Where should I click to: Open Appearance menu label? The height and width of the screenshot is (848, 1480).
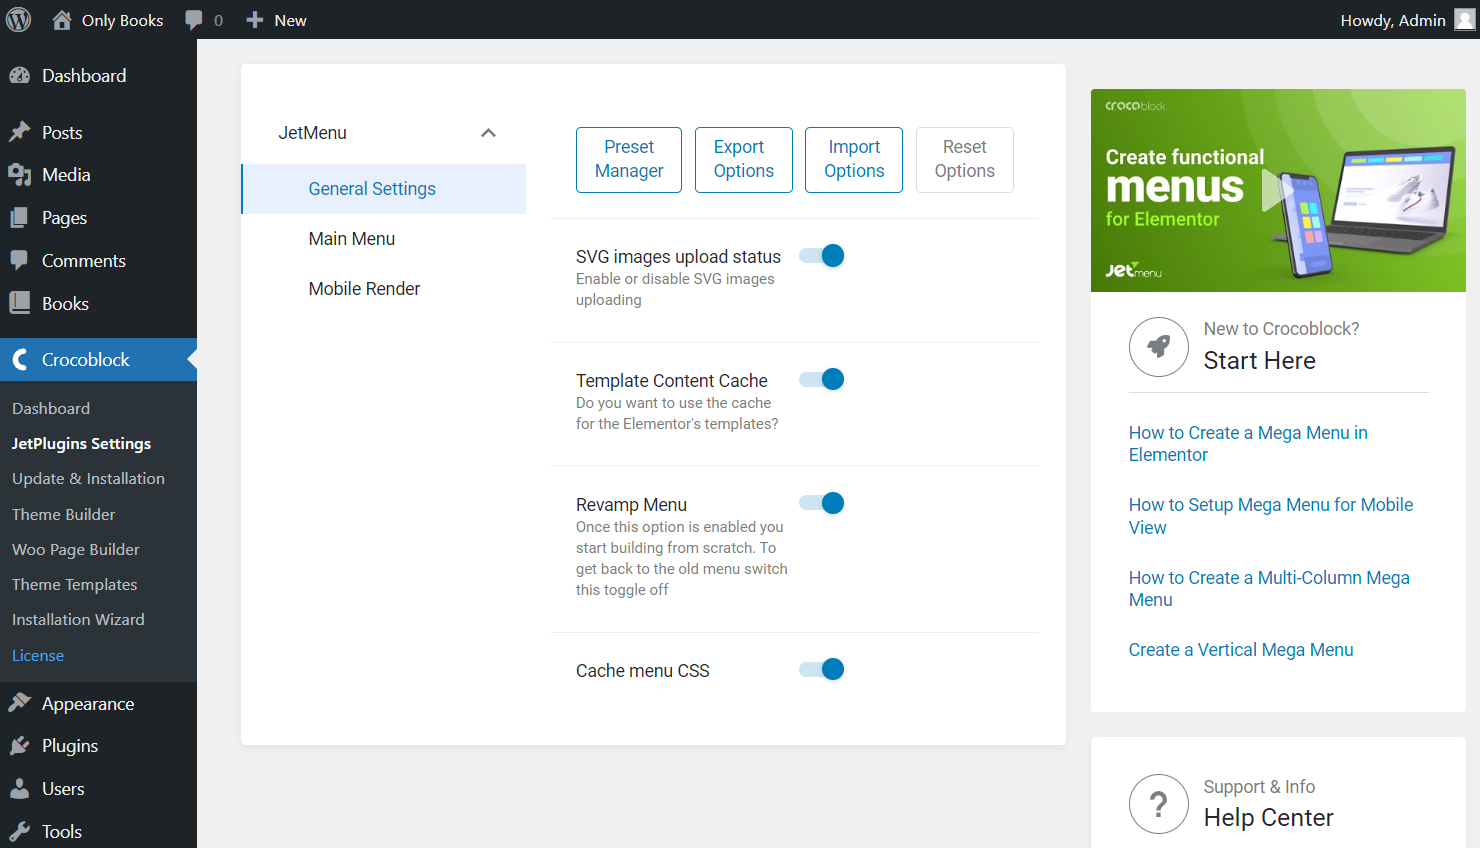[88, 704]
